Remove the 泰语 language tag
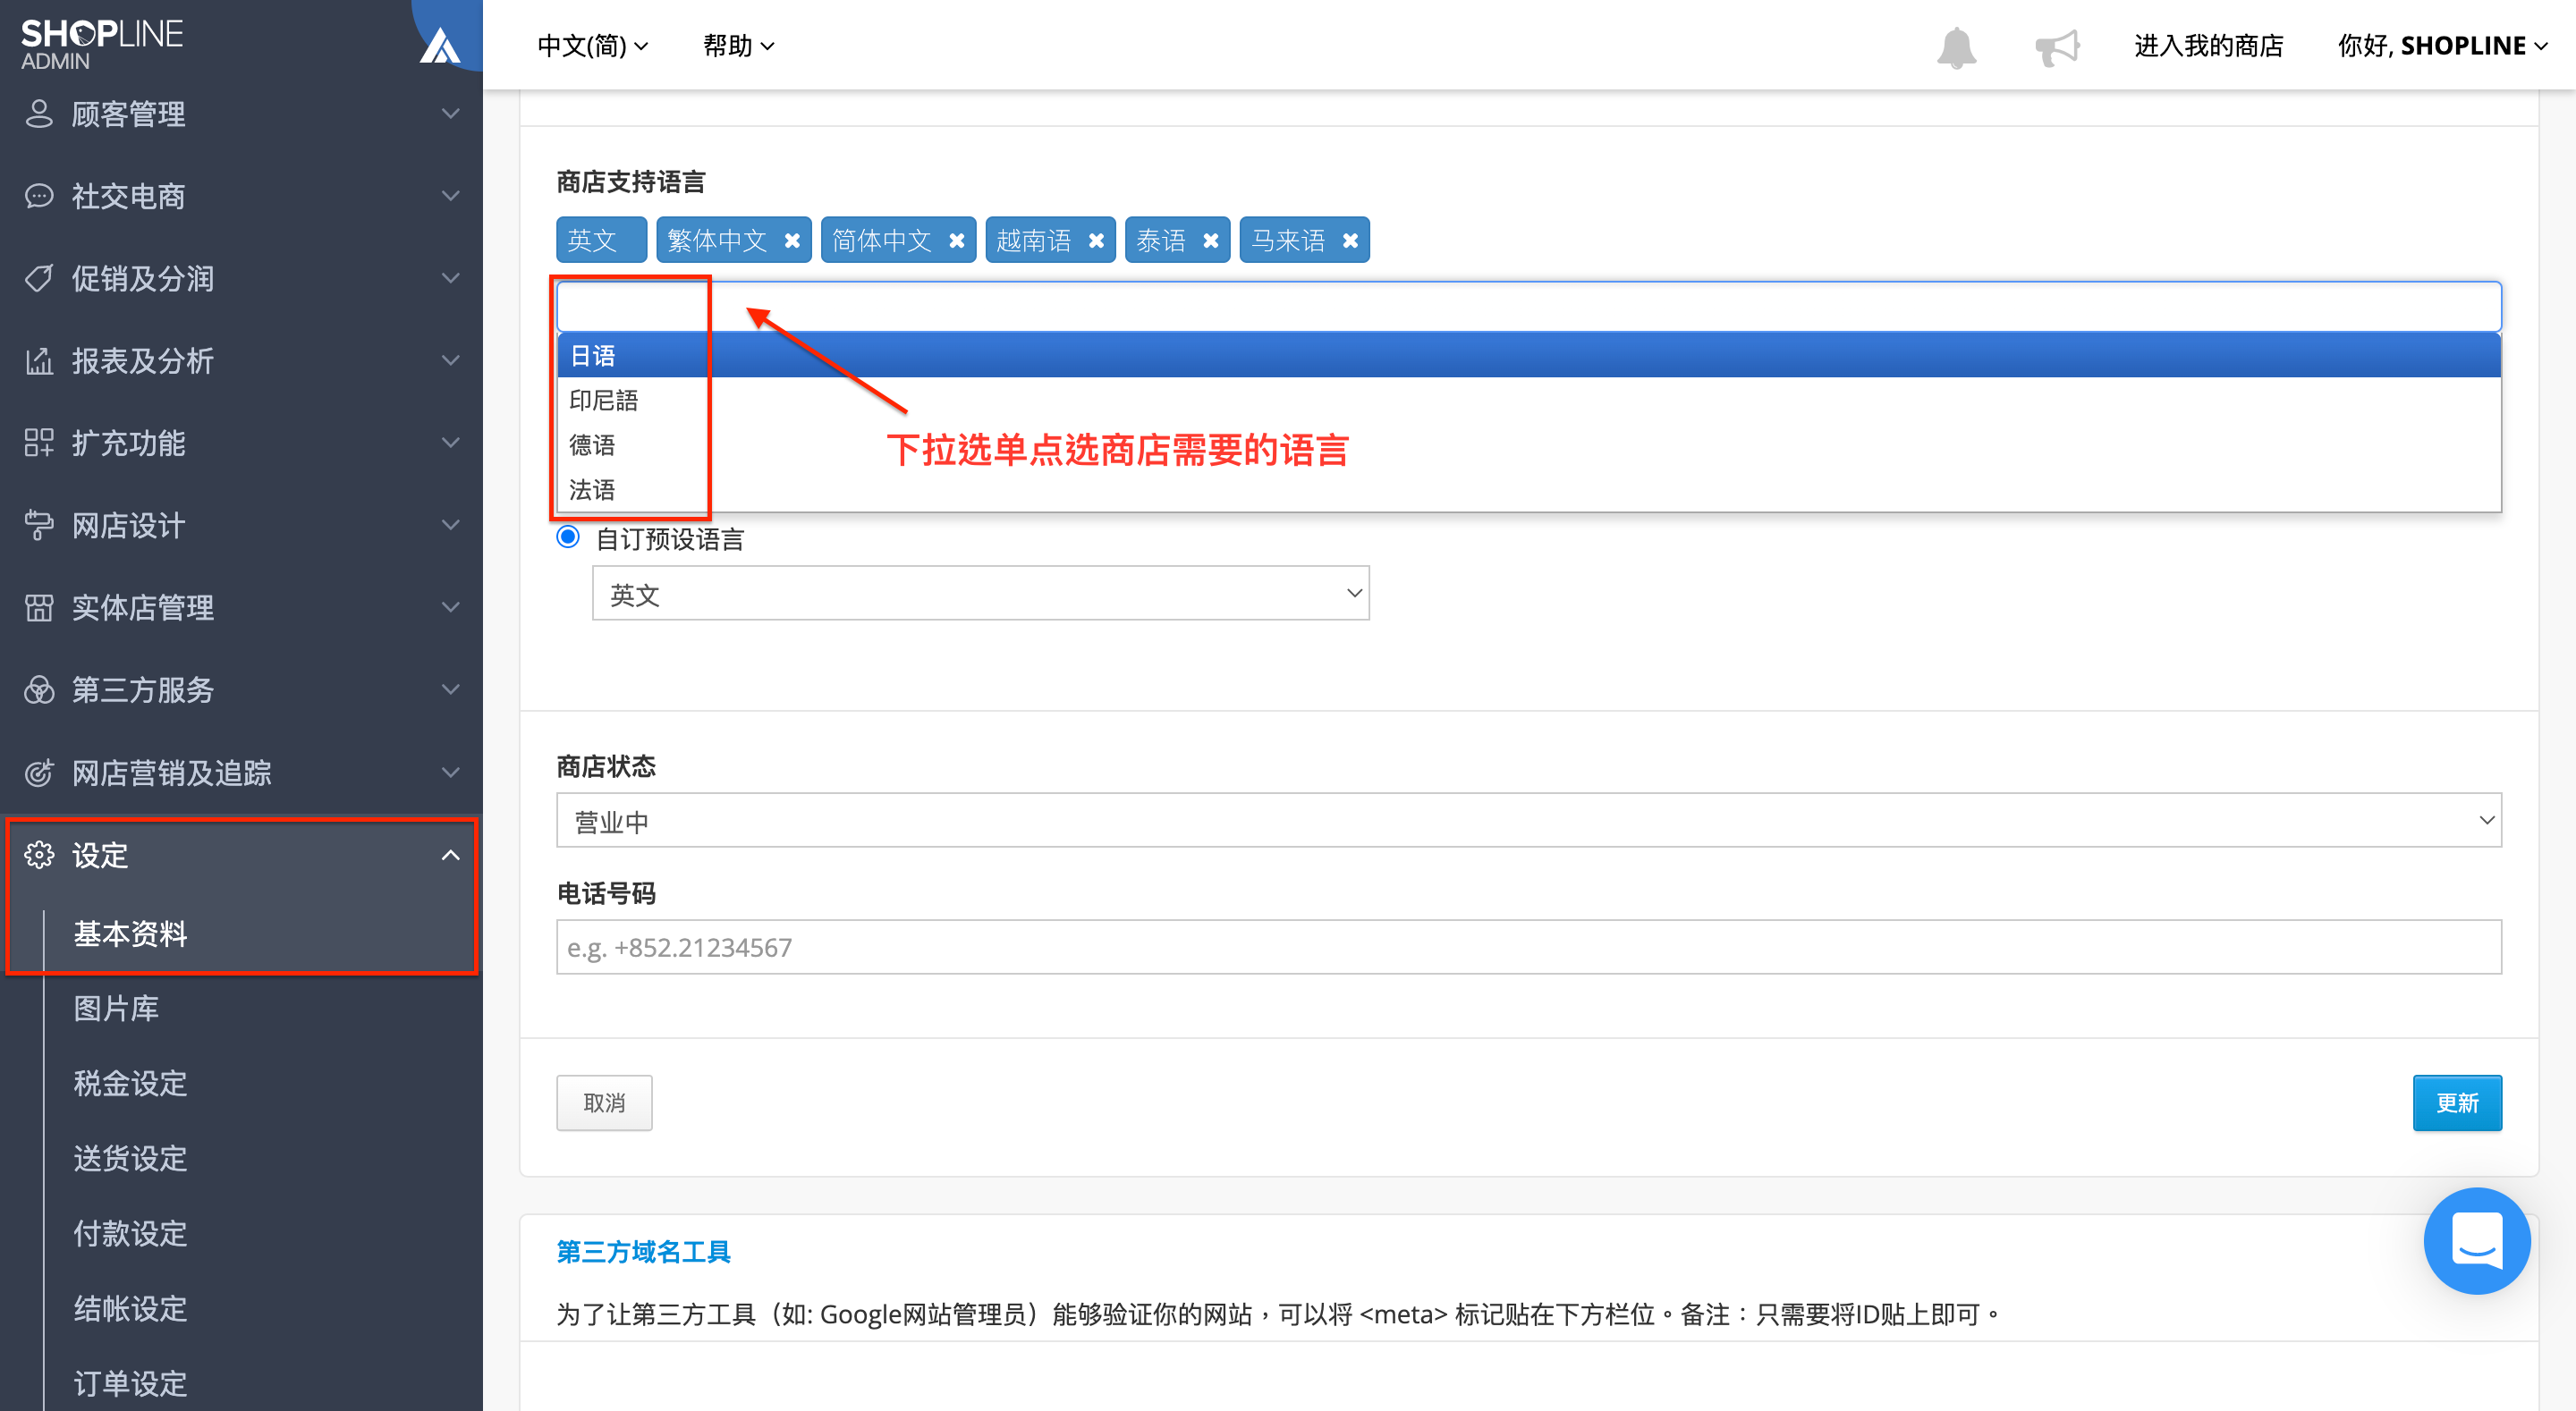Viewport: 2576px width, 1411px height. (x=1210, y=241)
